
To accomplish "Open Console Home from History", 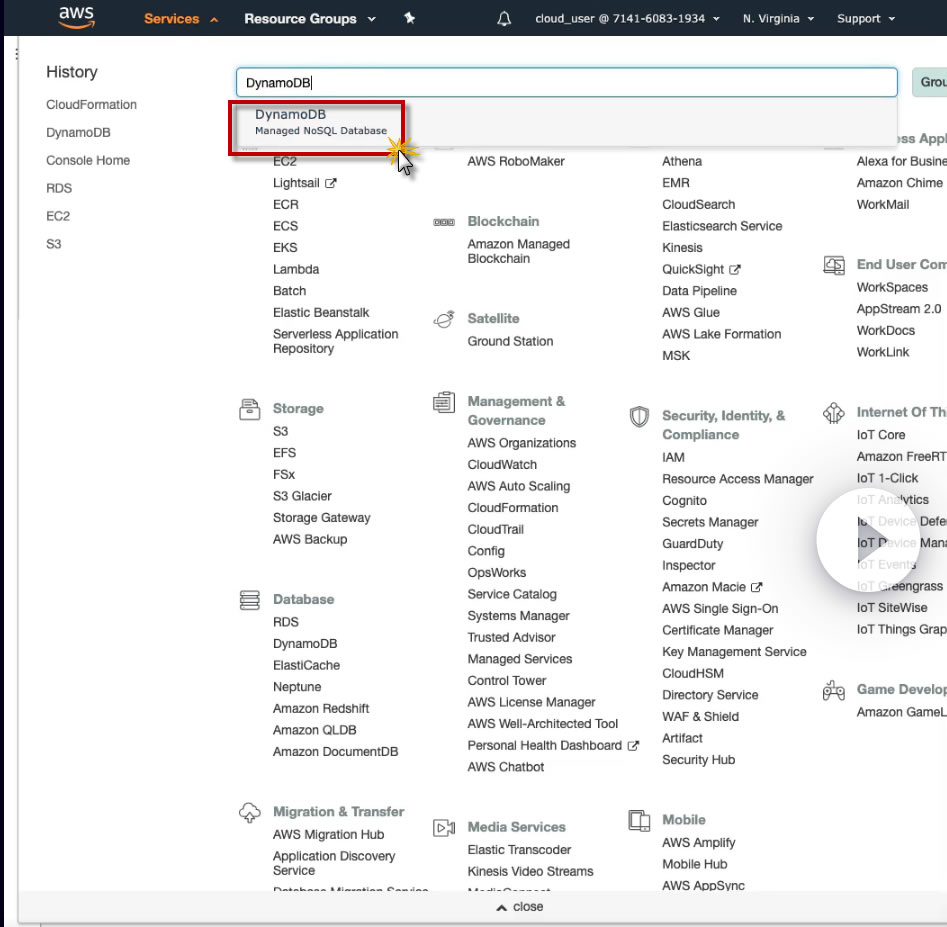I will 88,161.
